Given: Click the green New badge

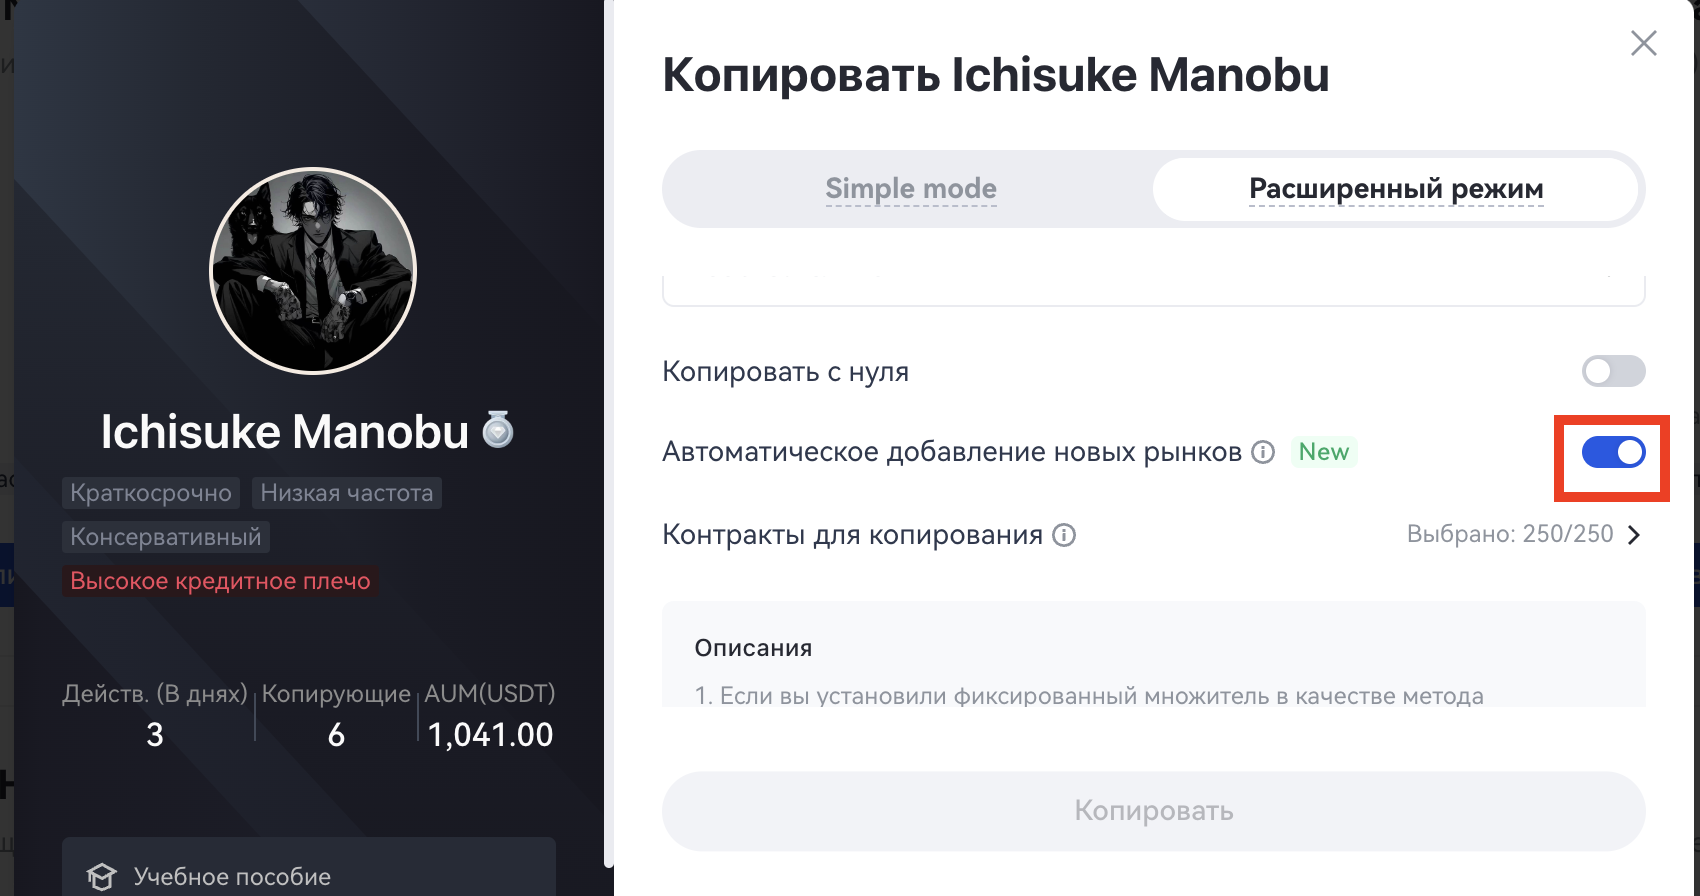Looking at the screenshot, I should click(1323, 452).
